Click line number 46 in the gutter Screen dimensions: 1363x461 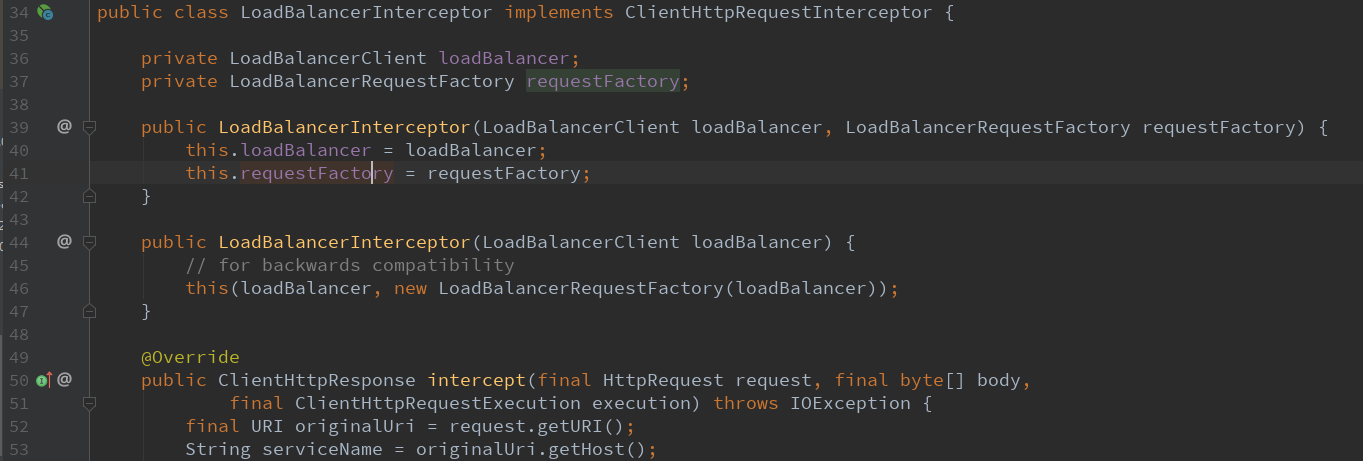(19, 288)
